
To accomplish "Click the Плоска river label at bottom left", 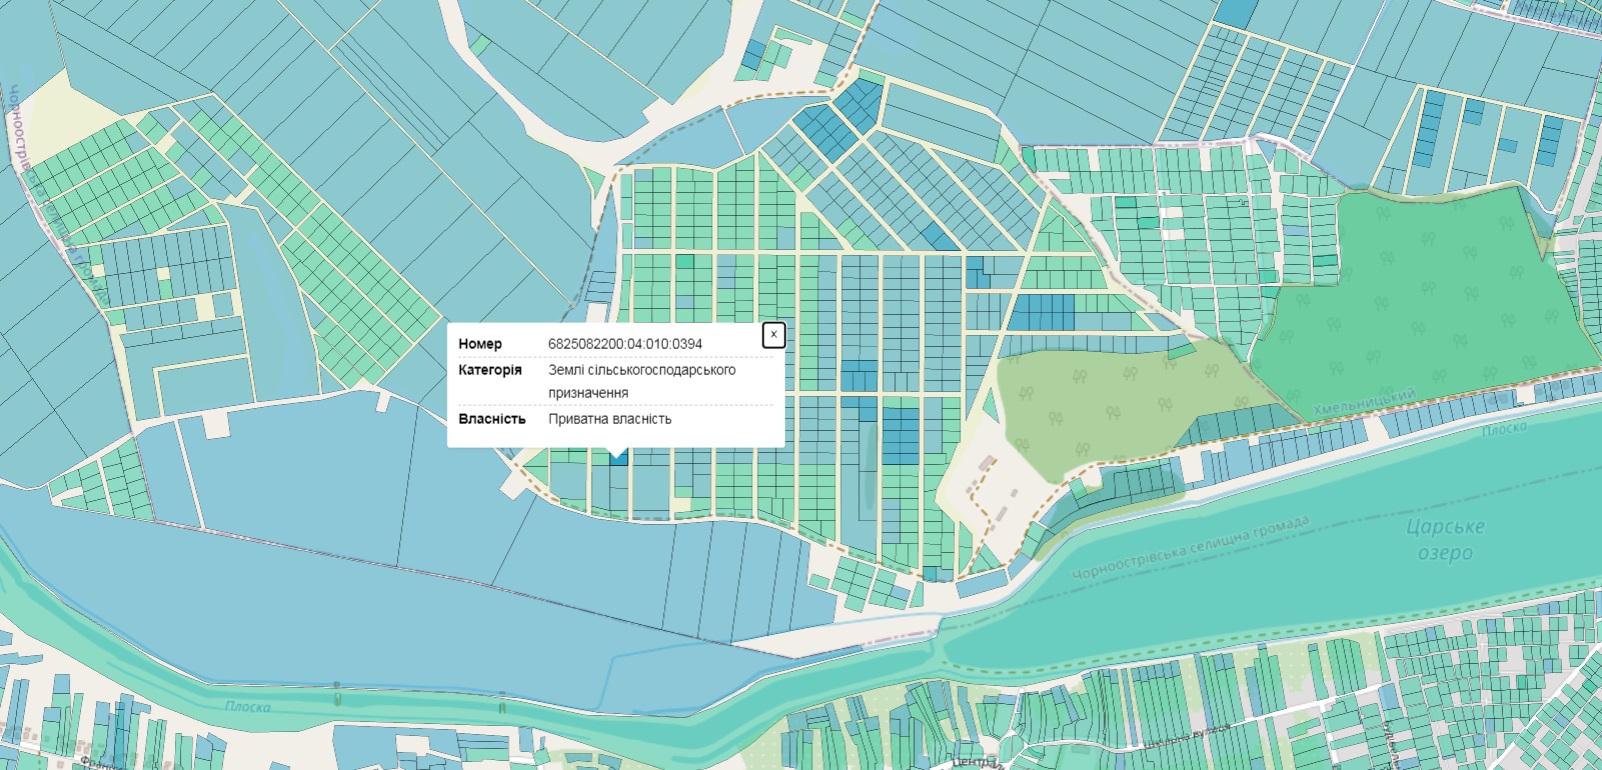I will tap(247, 706).
